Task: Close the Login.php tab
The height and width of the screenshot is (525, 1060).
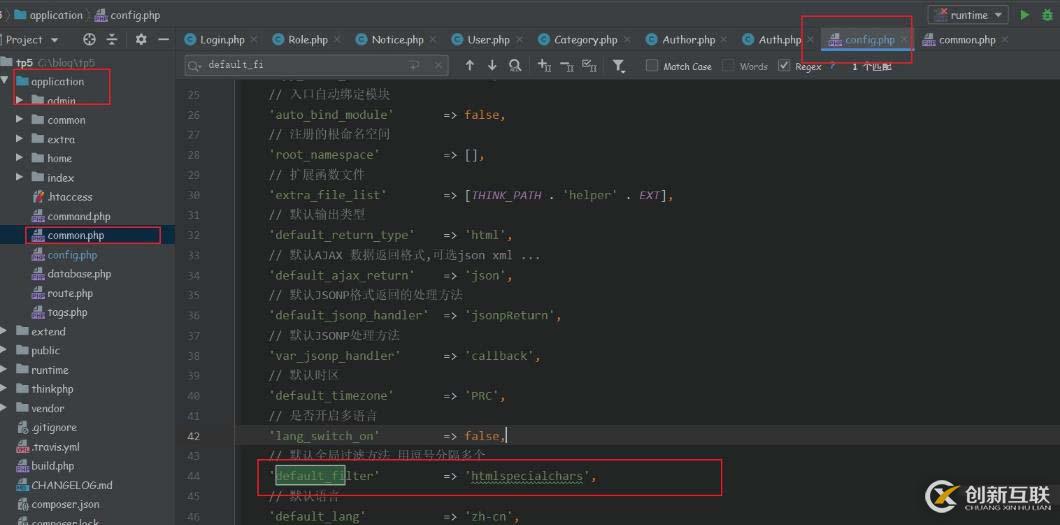Action: tap(255, 40)
